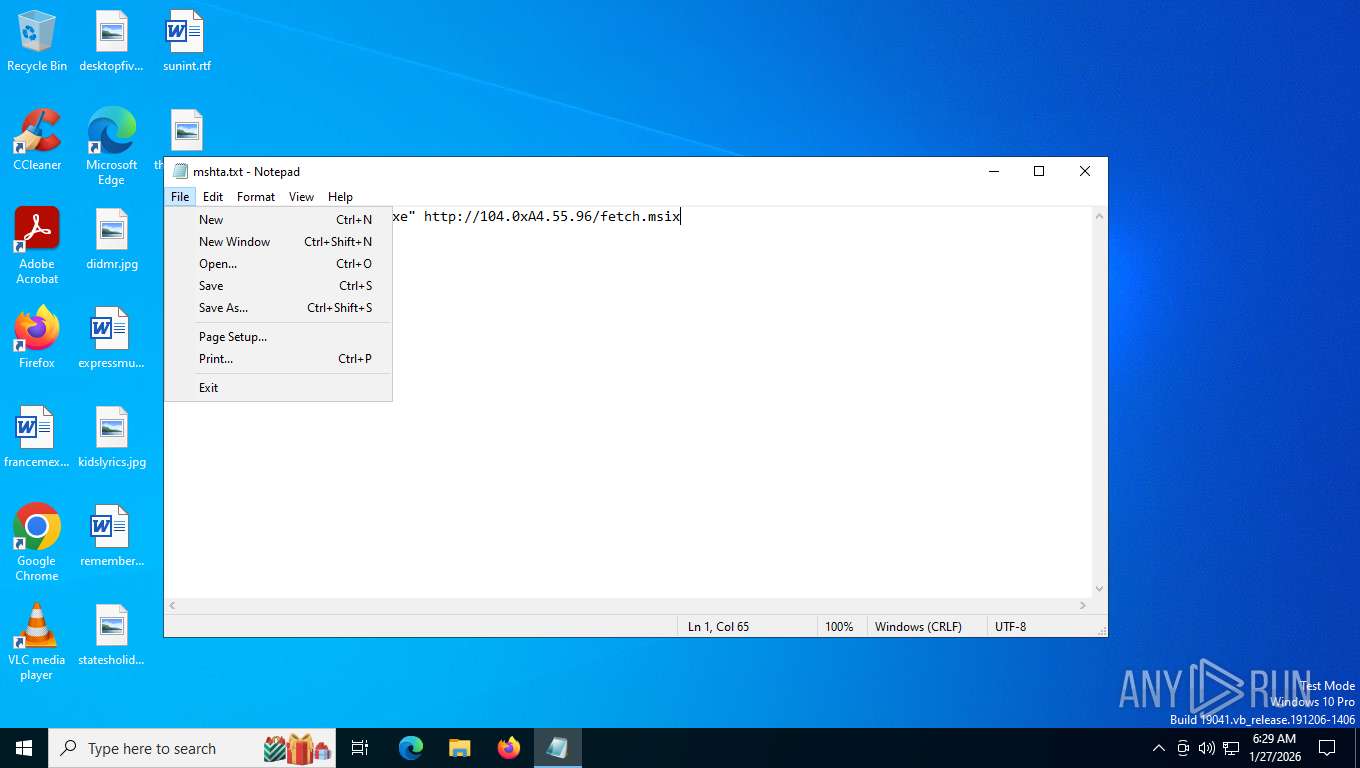Screen dimensions: 1360x768
Task: Choose New Window in the File menu
Action: (279, 242)
